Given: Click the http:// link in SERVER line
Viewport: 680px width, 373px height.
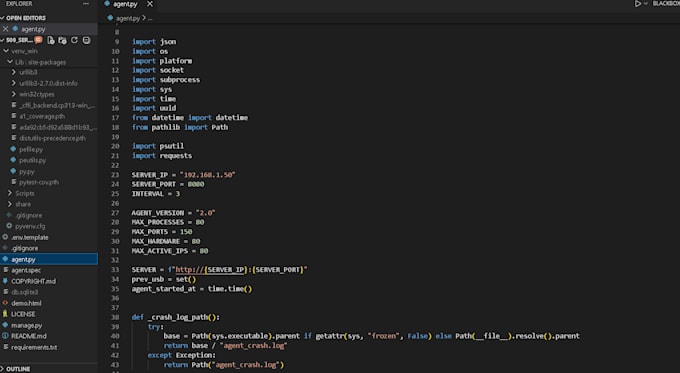Looking at the screenshot, I should click(x=189, y=270).
